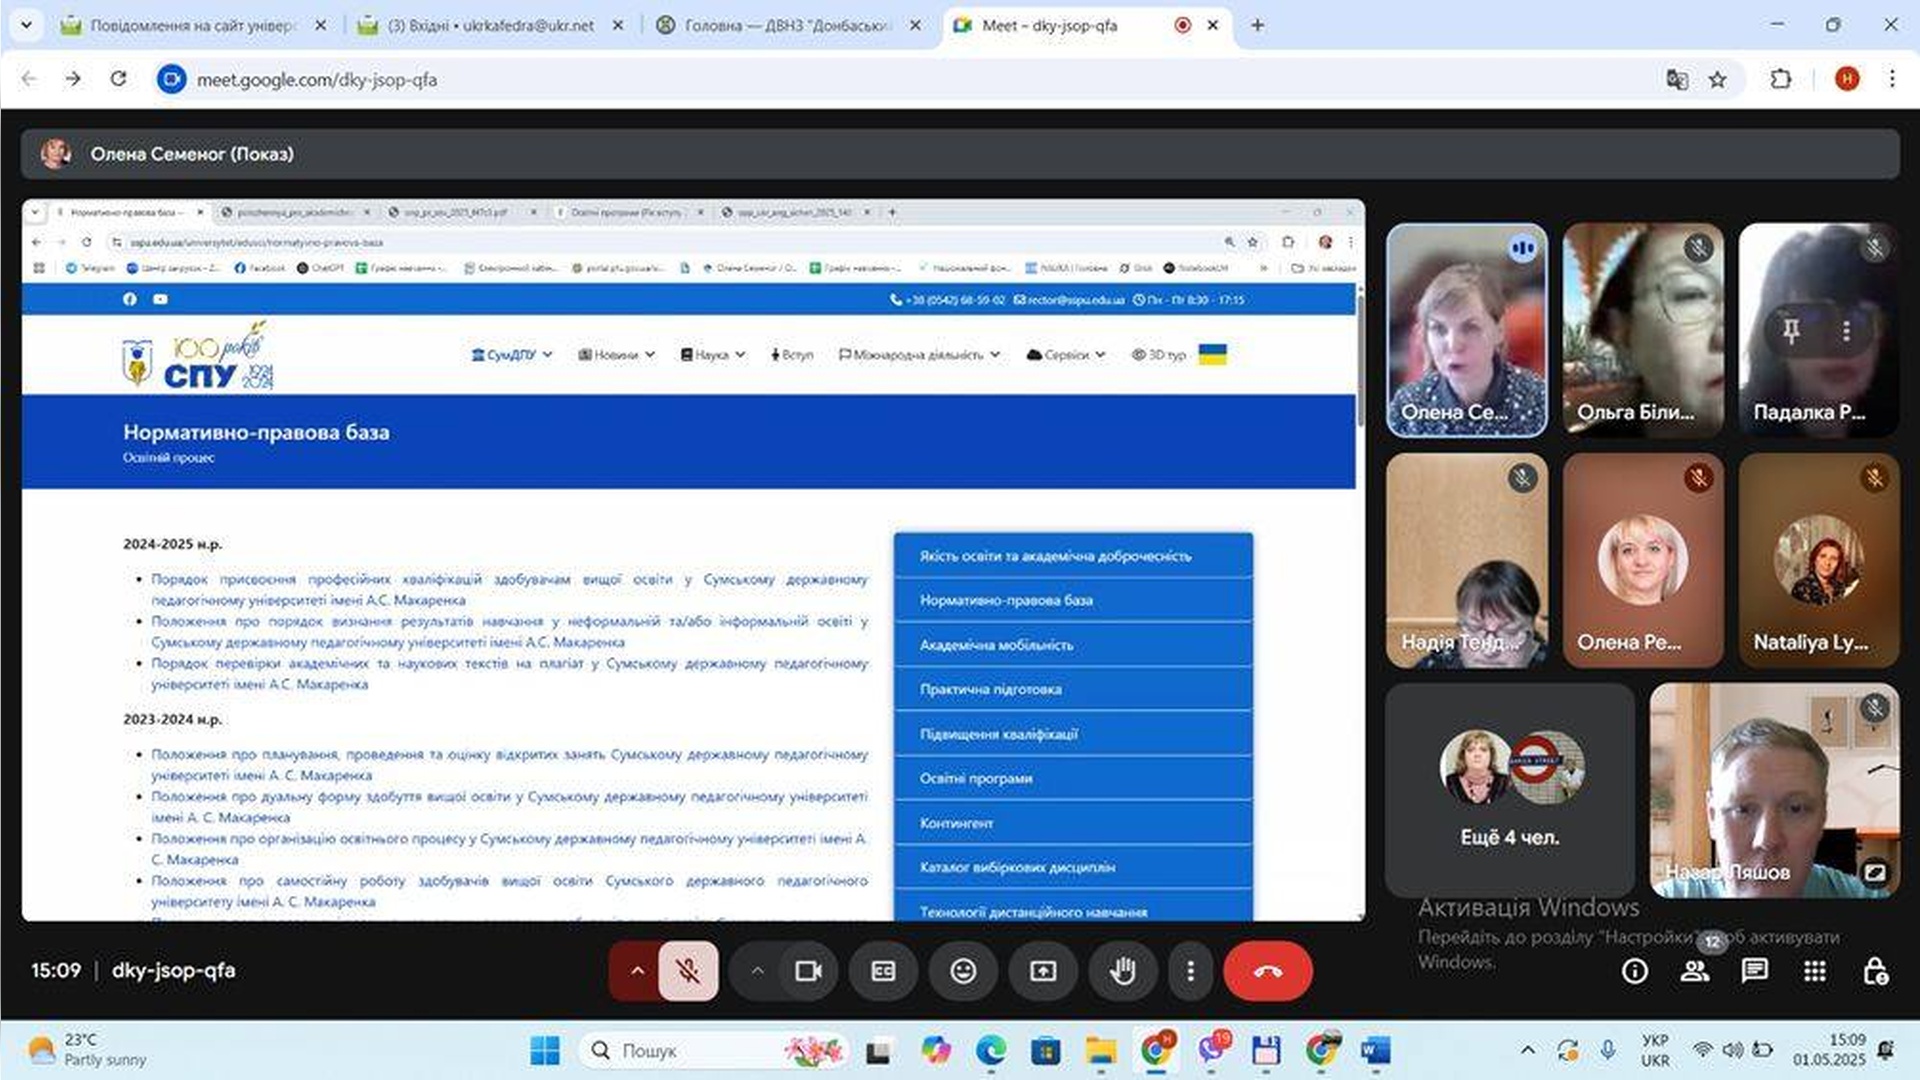The width and height of the screenshot is (1920, 1080).
Task: Expand the 'Новини' site menu
Action: (x=616, y=355)
